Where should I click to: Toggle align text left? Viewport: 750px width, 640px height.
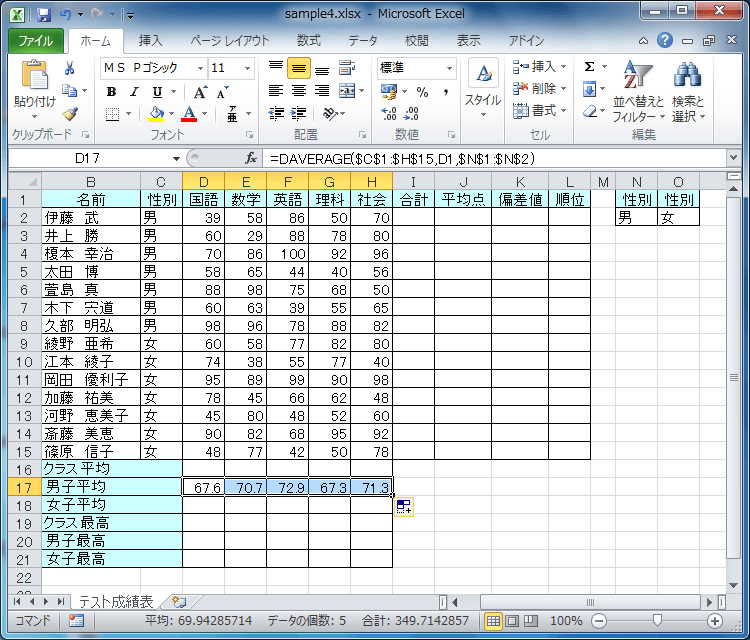pyautogui.click(x=276, y=91)
